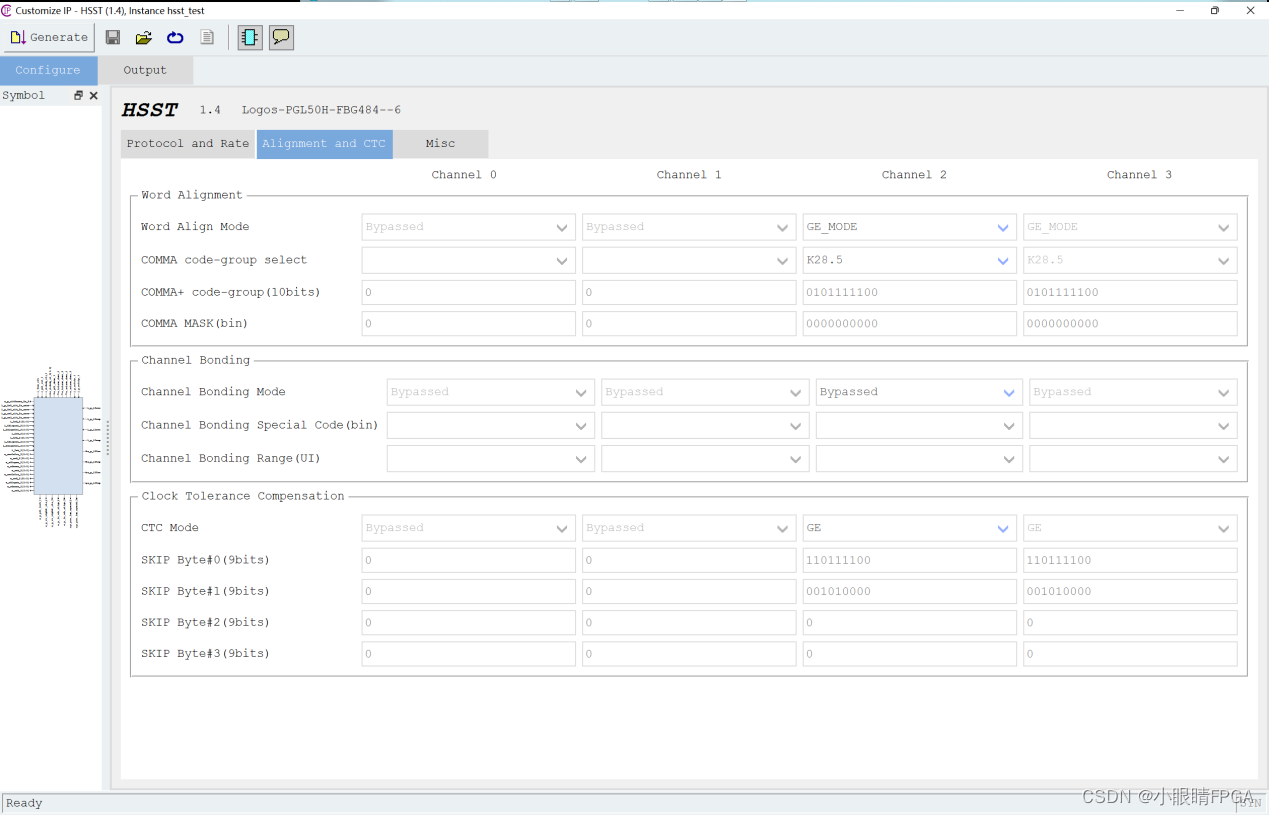Click Channel 1 SKIP Byte#0 field
This screenshot has height=815, width=1269.
coord(689,560)
